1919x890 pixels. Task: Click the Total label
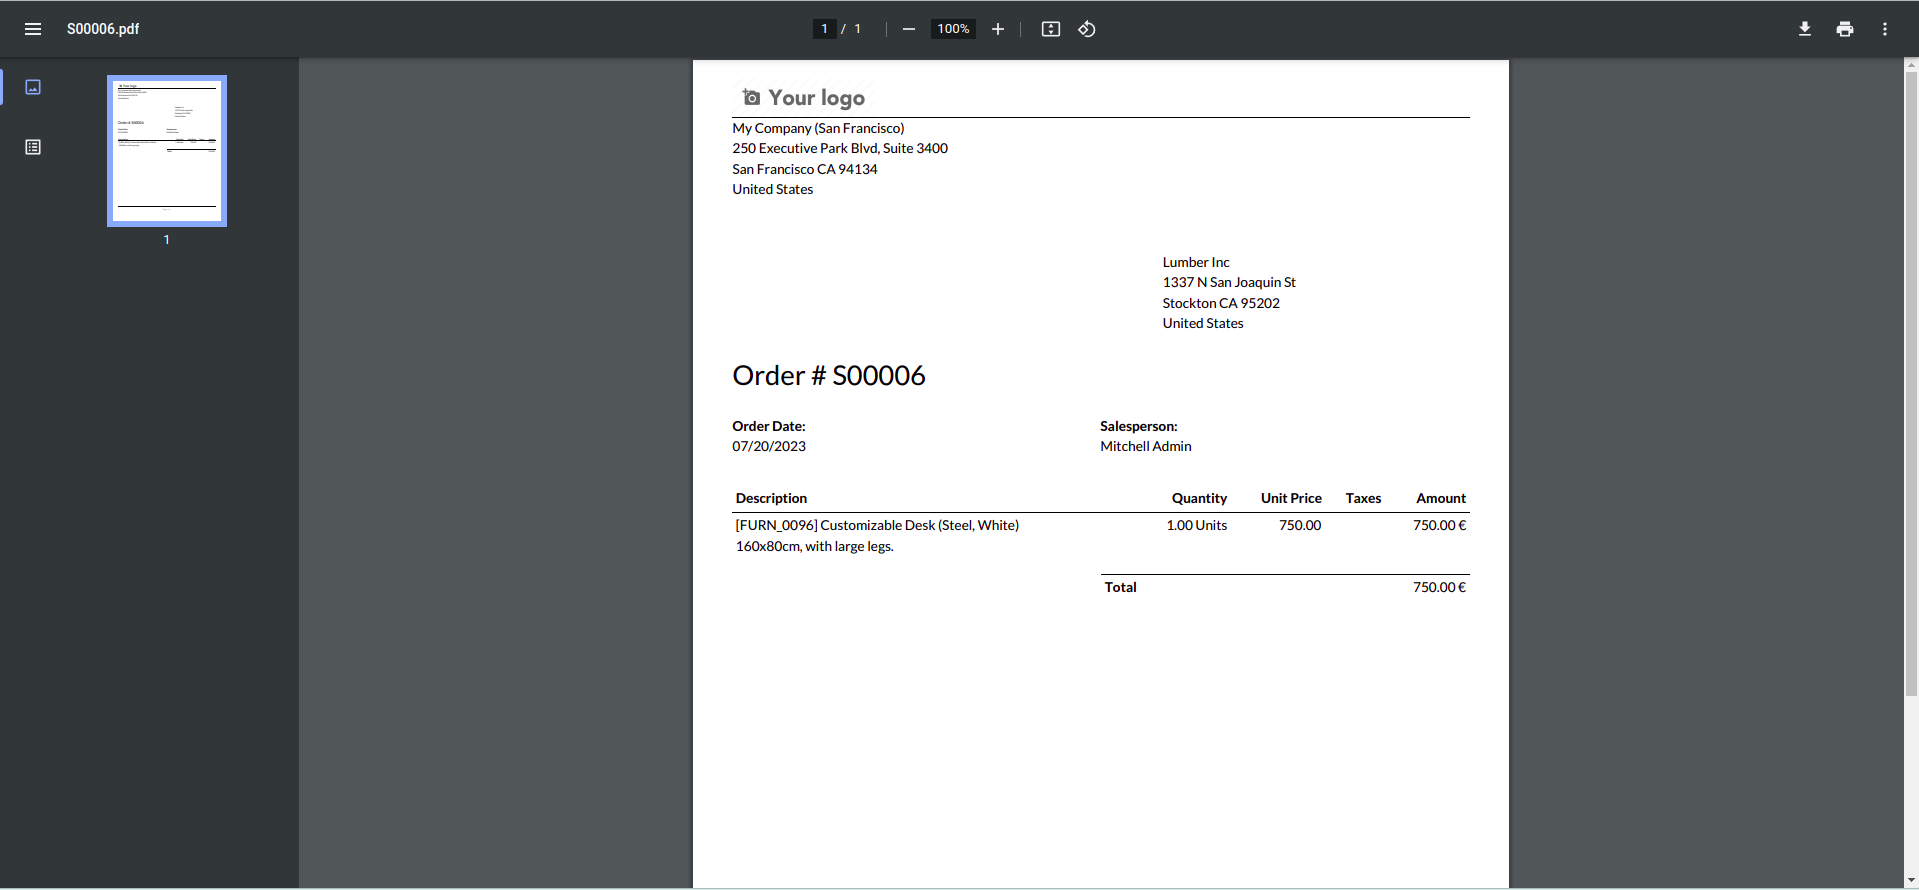pos(1120,587)
